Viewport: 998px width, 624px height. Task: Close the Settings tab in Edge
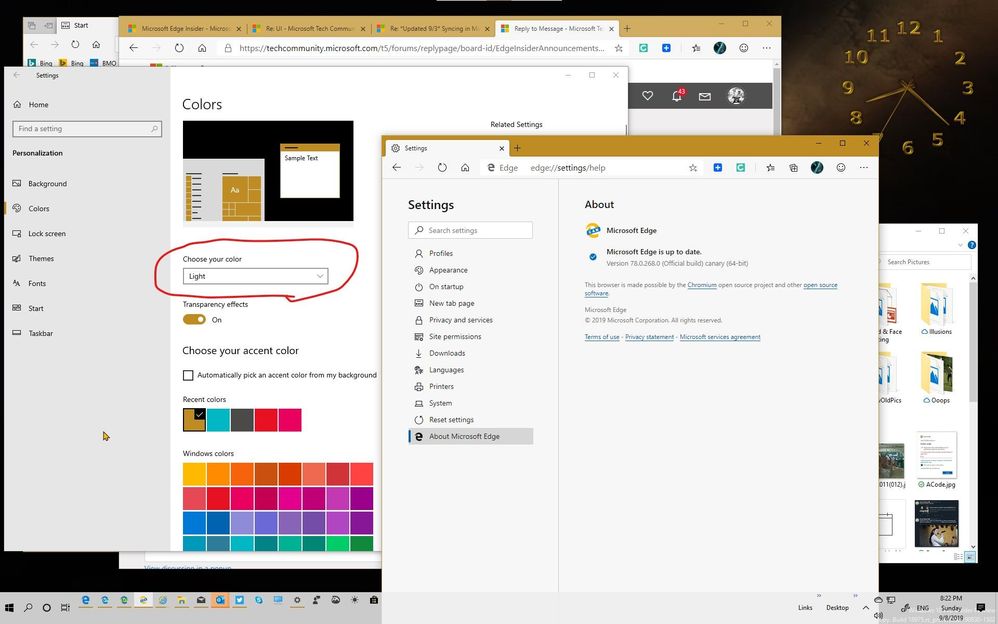(502, 148)
